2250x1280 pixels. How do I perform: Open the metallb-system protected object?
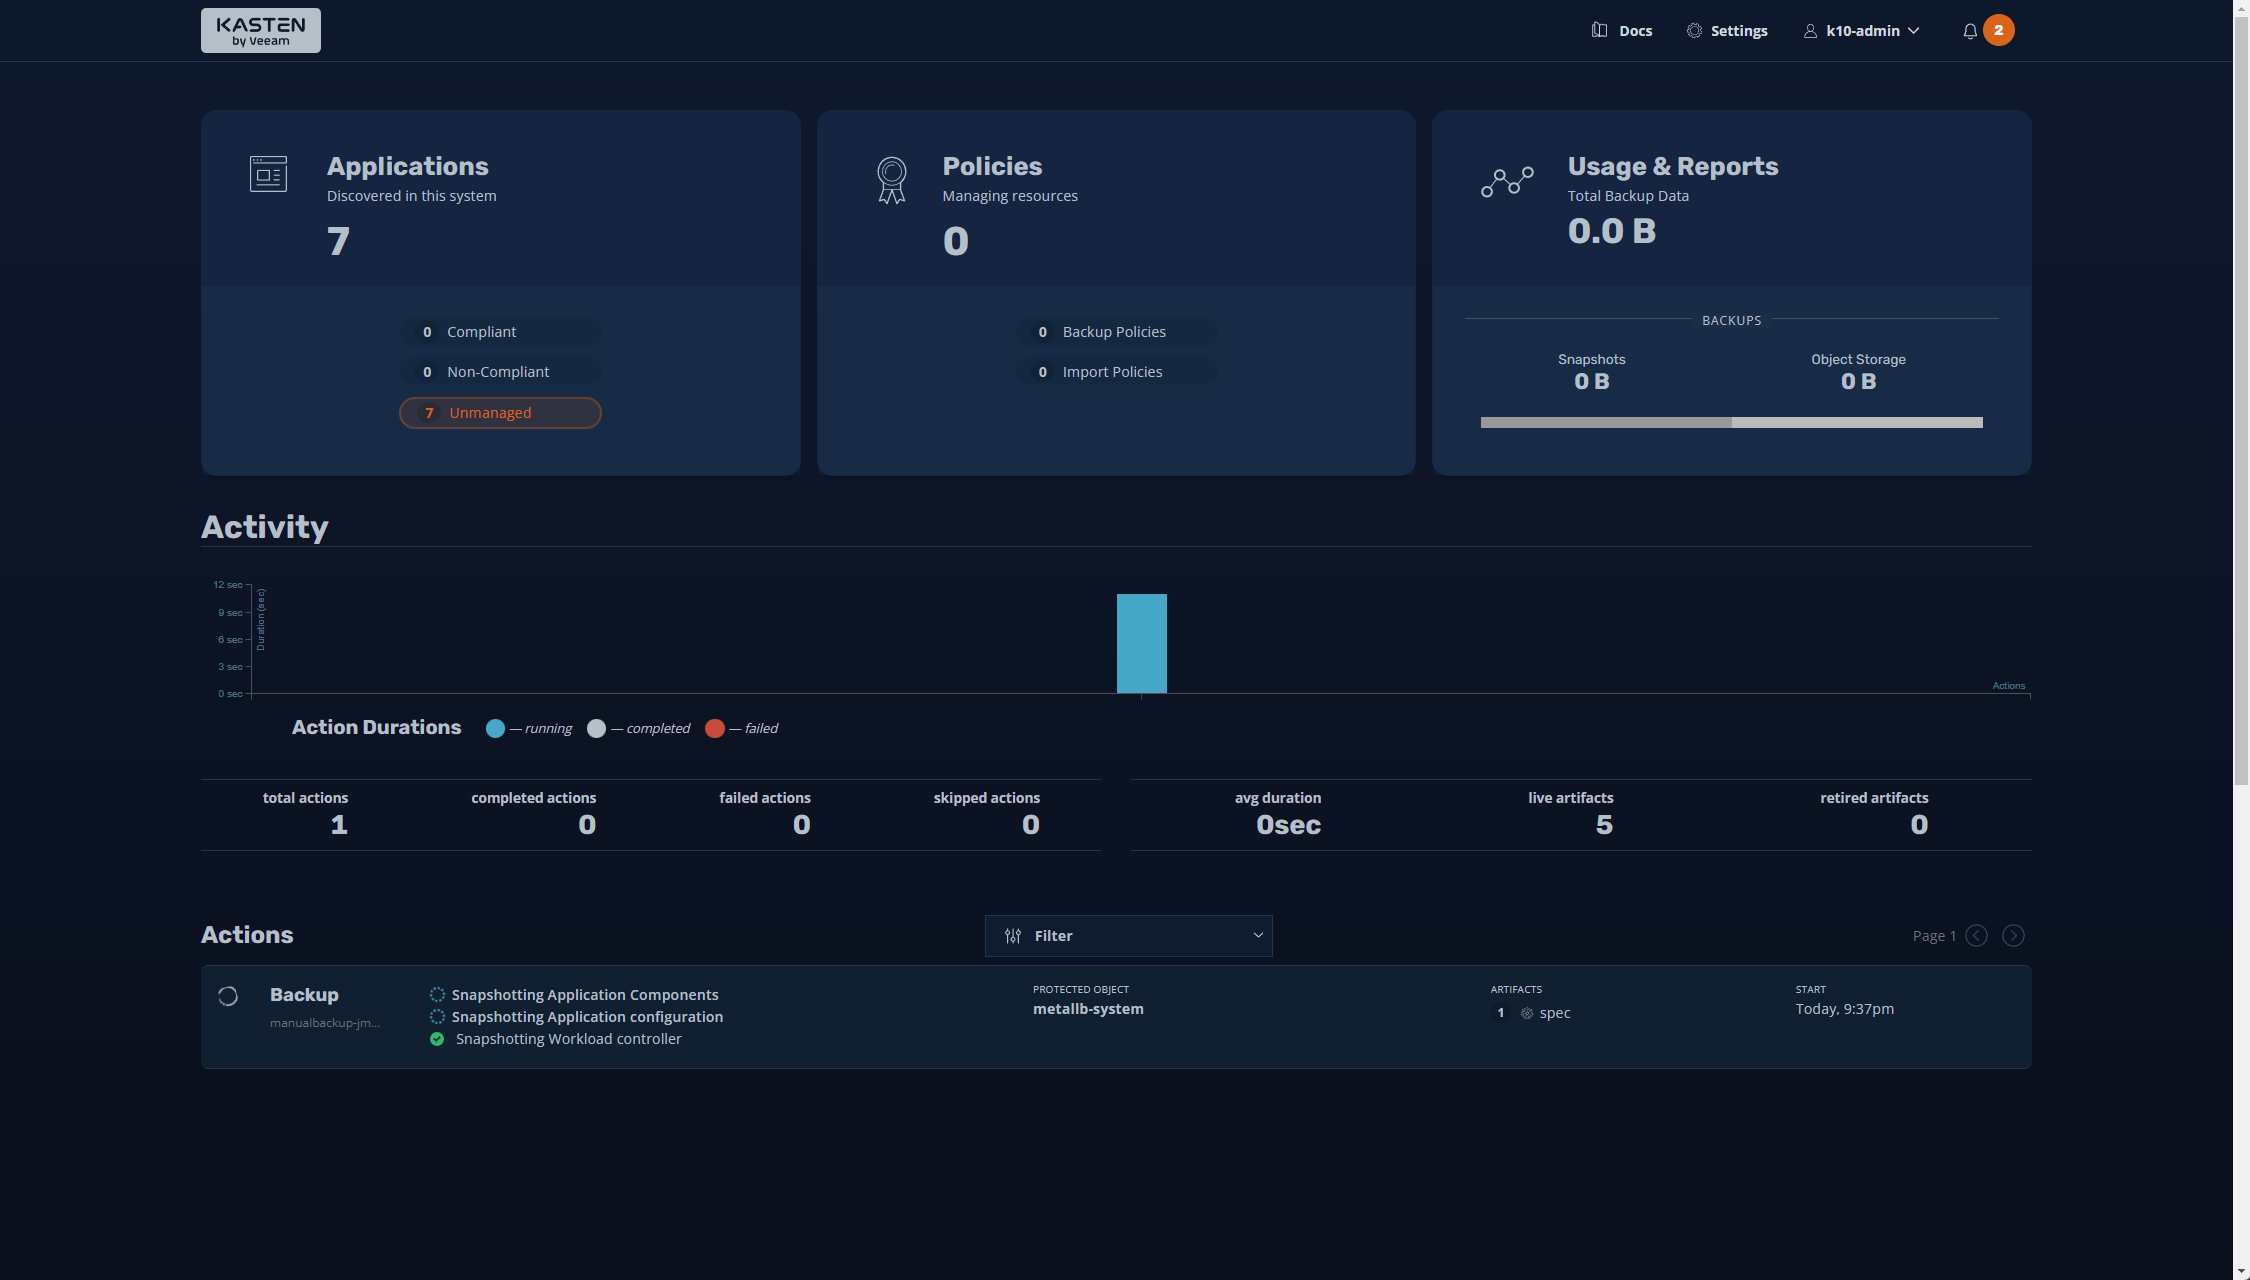point(1088,1009)
